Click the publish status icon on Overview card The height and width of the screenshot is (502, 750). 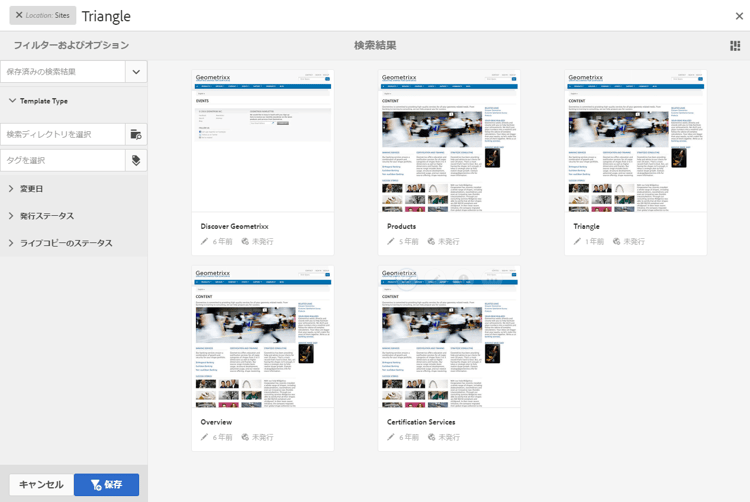click(245, 437)
